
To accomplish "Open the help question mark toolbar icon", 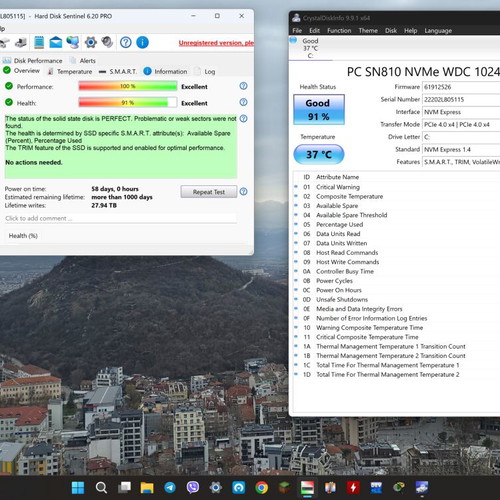I will point(126,43).
